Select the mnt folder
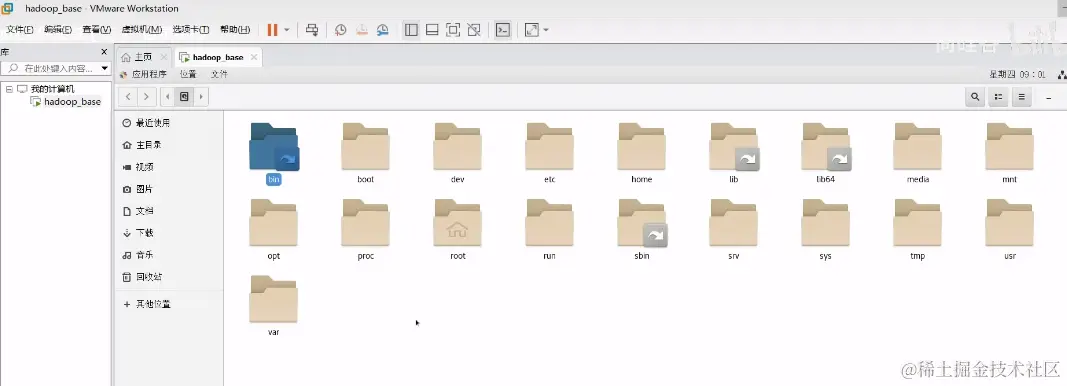Image resolution: width=1067 pixels, height=386 pixels. click(1009, 153)
